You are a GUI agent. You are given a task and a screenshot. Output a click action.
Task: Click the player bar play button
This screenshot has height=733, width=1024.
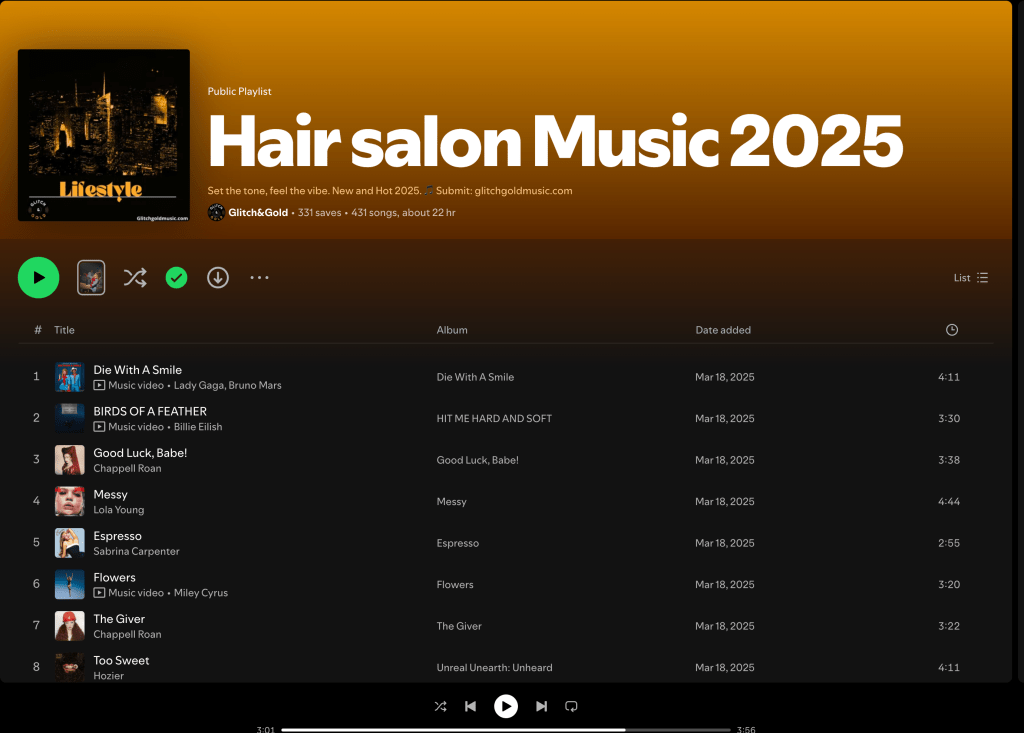(505, 706)
